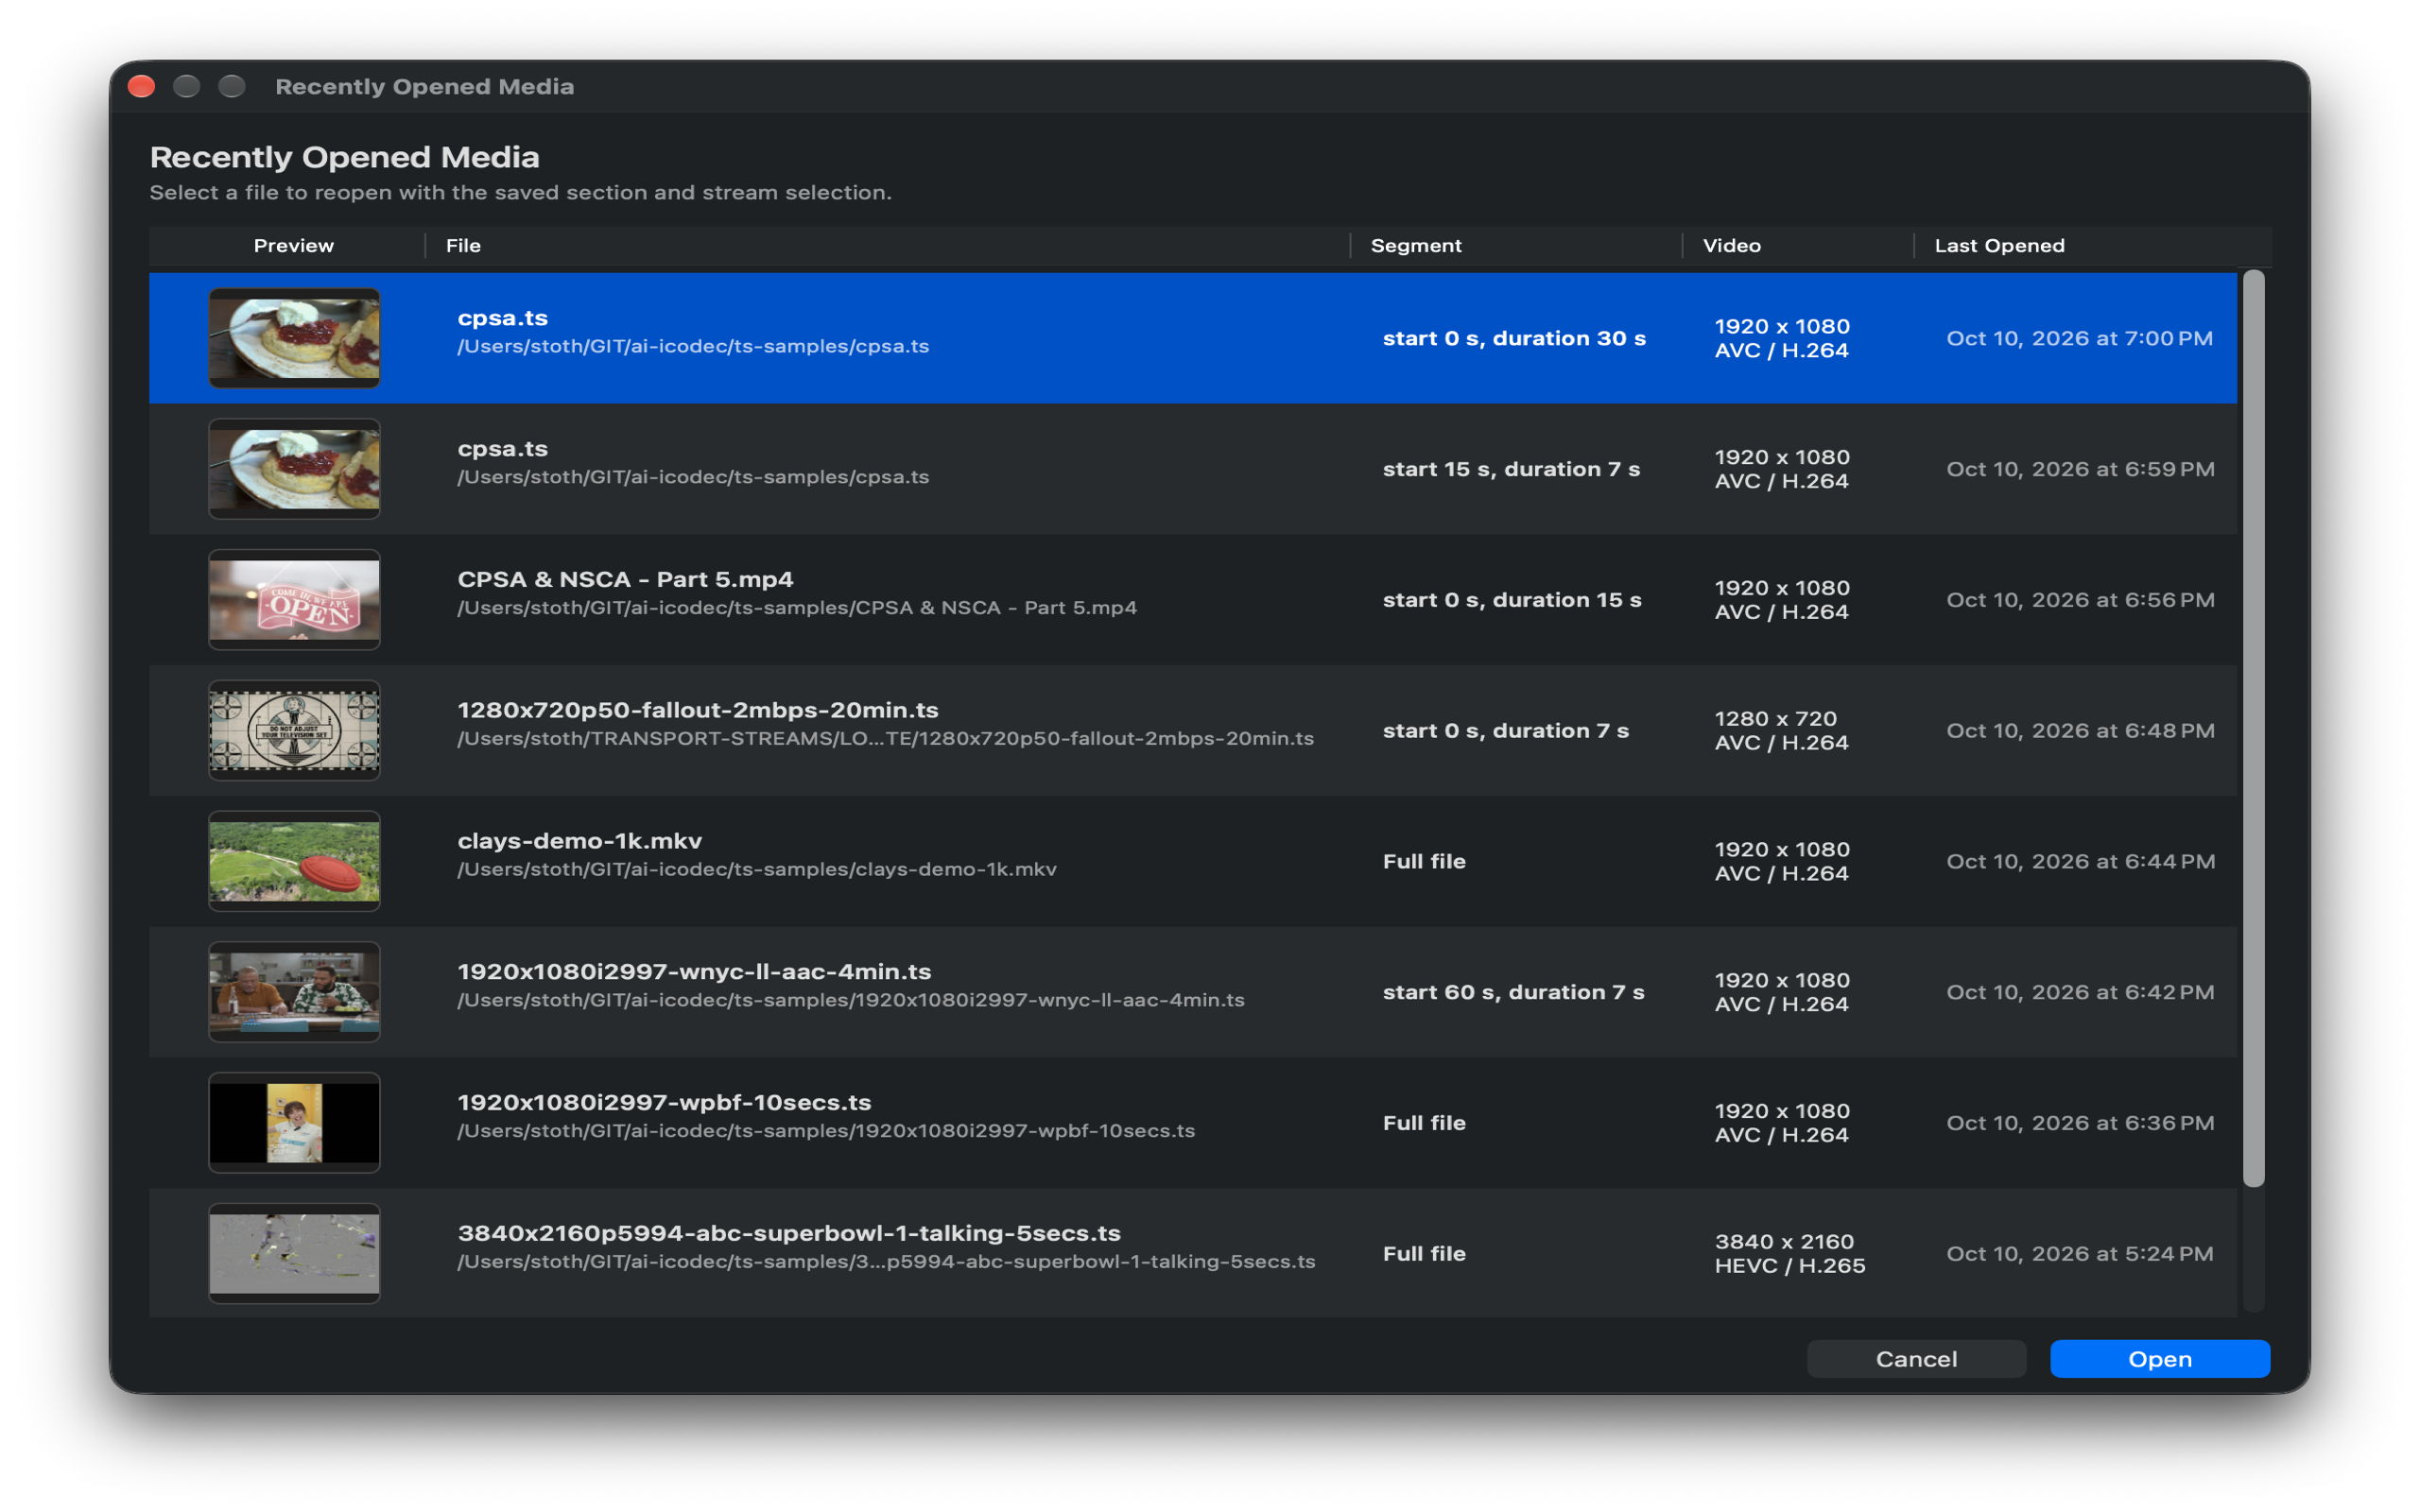Click segment 'start 0 s, duration 30 s'

tap(1514, 339)
